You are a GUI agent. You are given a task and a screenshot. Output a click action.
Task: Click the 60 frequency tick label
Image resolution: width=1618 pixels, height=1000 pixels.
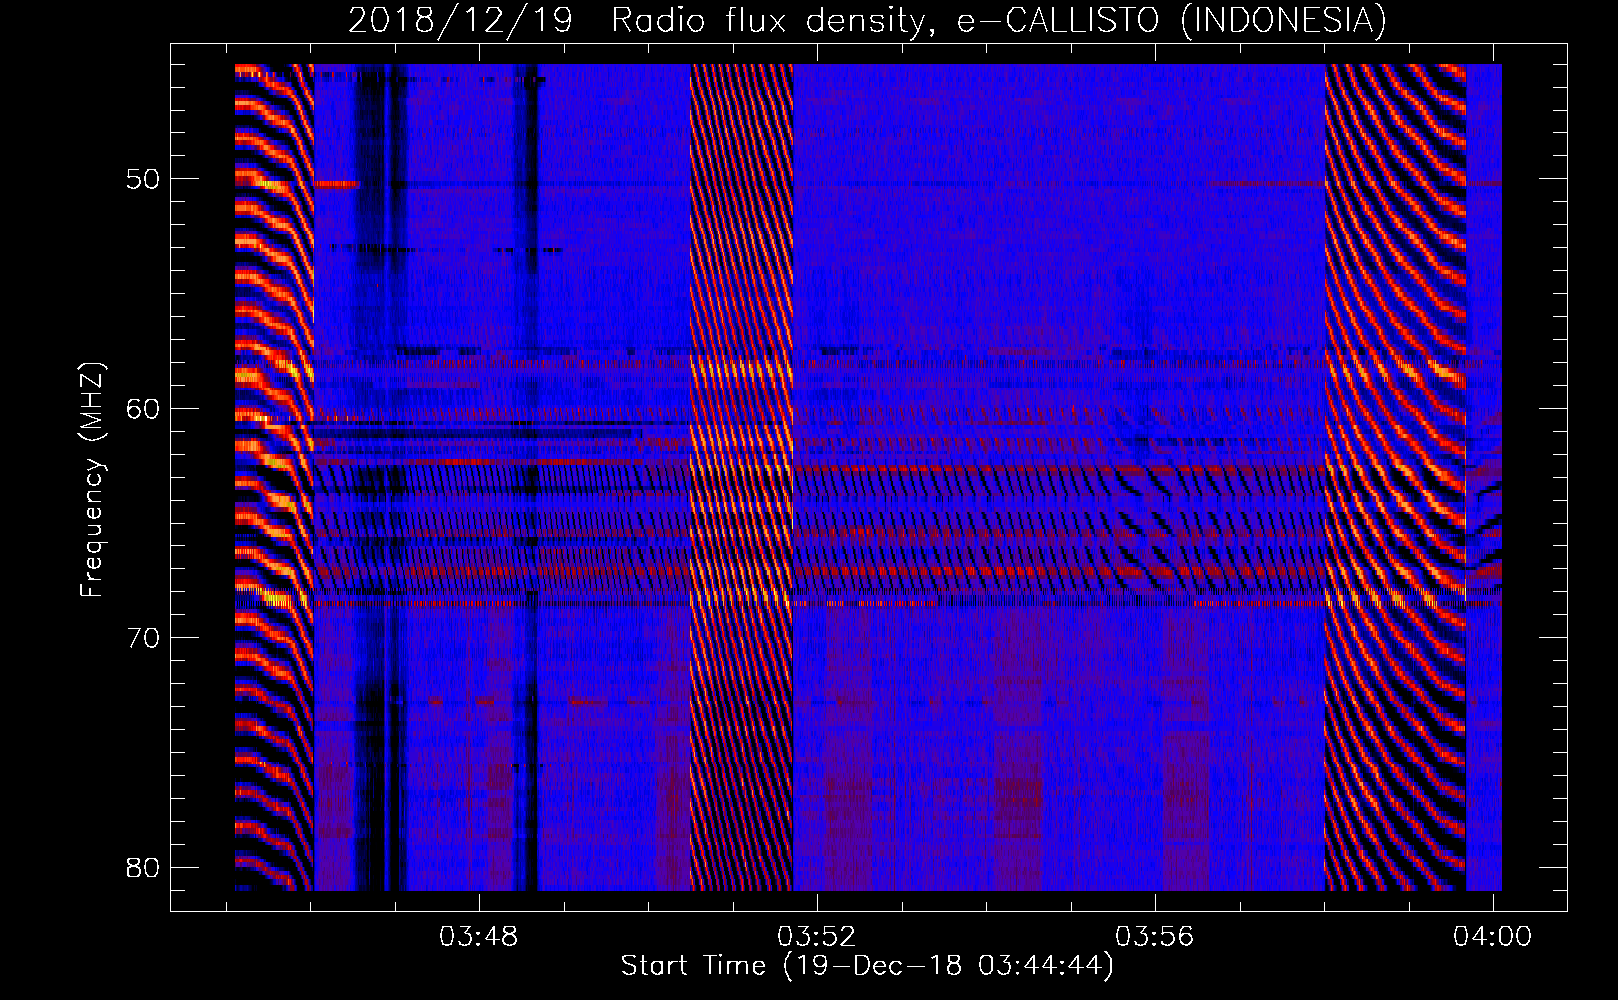(143, 409)
